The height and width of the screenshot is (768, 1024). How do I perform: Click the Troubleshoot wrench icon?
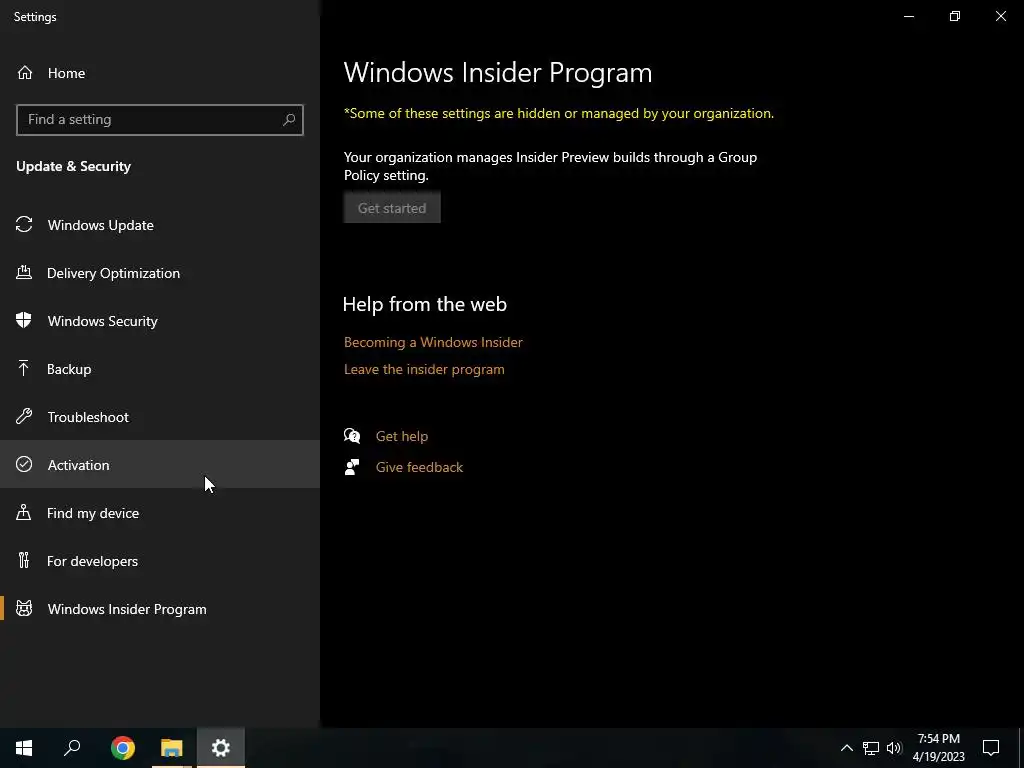[x=24, y=416]
